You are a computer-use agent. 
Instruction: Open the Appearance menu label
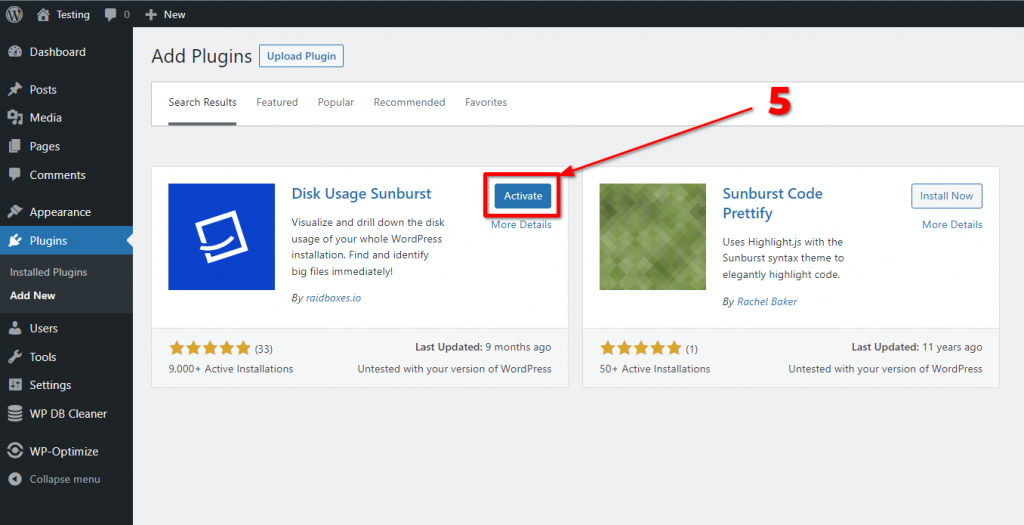60,212
